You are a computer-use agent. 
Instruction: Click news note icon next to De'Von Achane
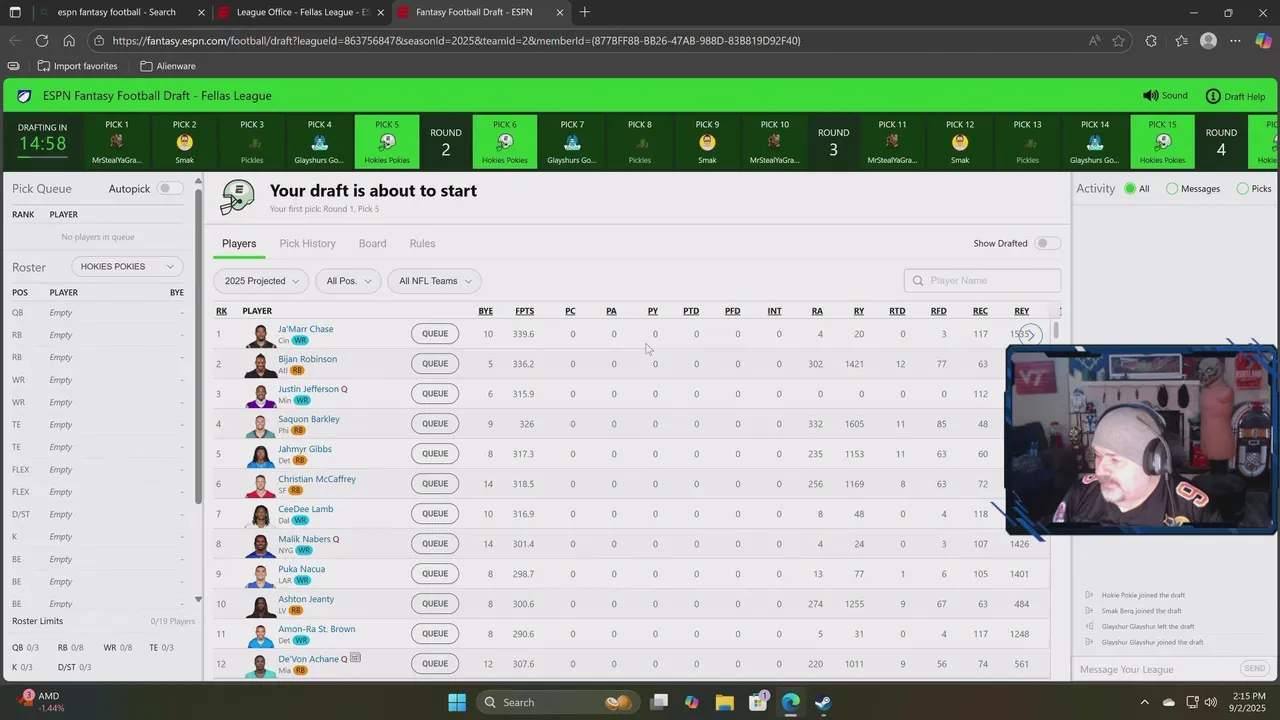(355, 658)
